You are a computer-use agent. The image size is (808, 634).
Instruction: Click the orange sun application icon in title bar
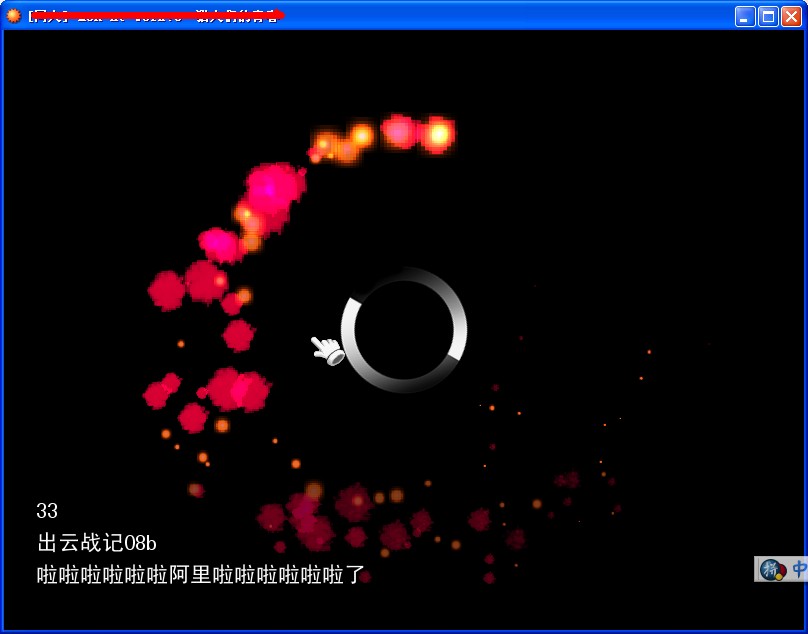[13, 15]
